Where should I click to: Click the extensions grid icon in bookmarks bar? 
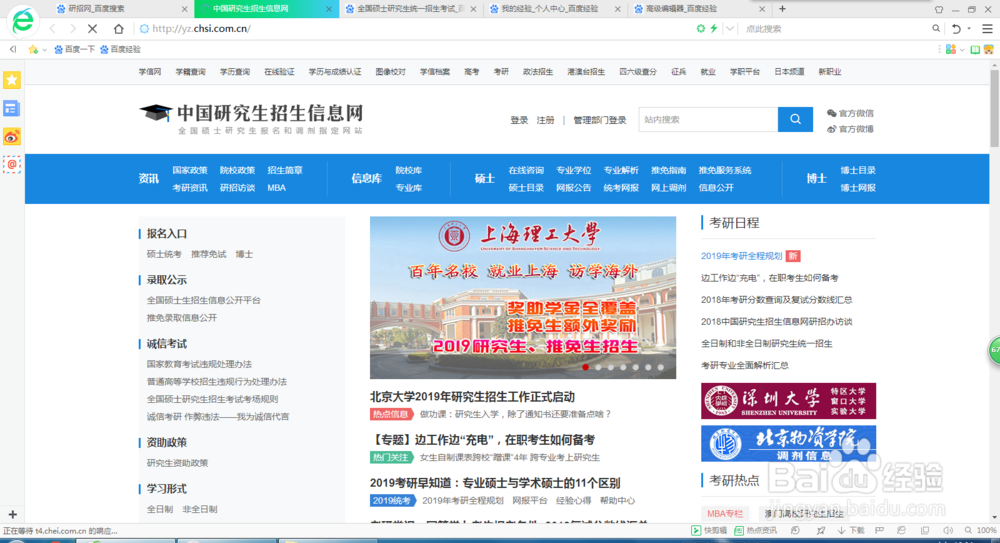[x=950, y=49]
